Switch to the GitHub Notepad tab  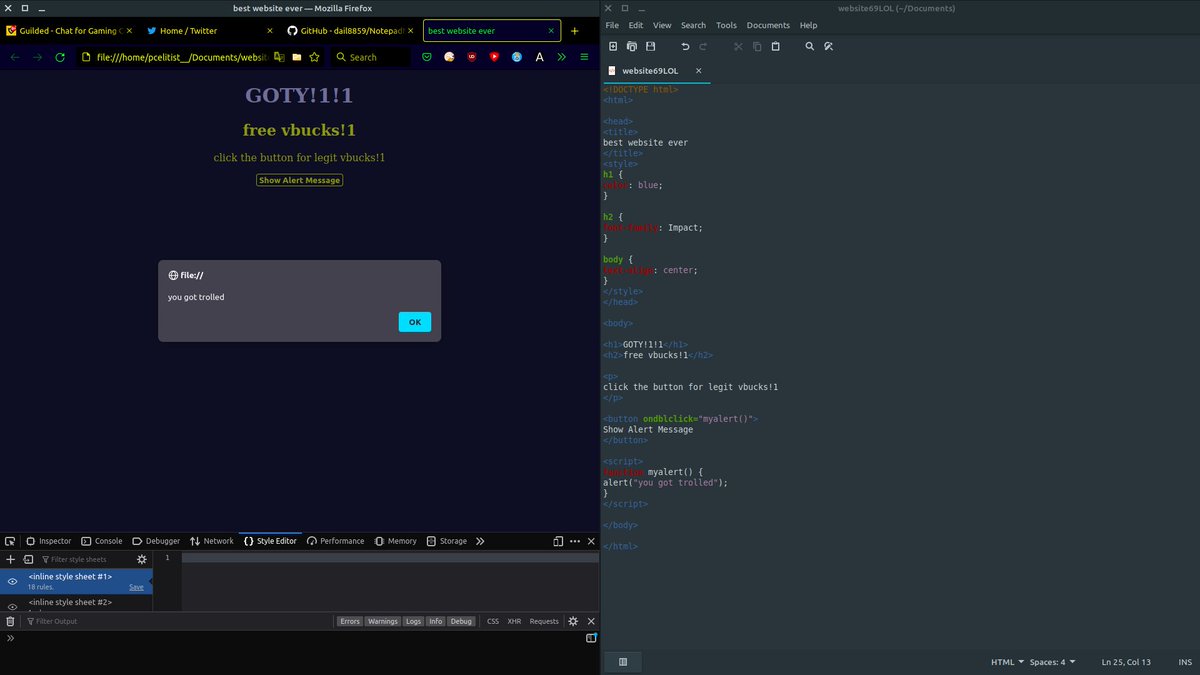point(349,31)
